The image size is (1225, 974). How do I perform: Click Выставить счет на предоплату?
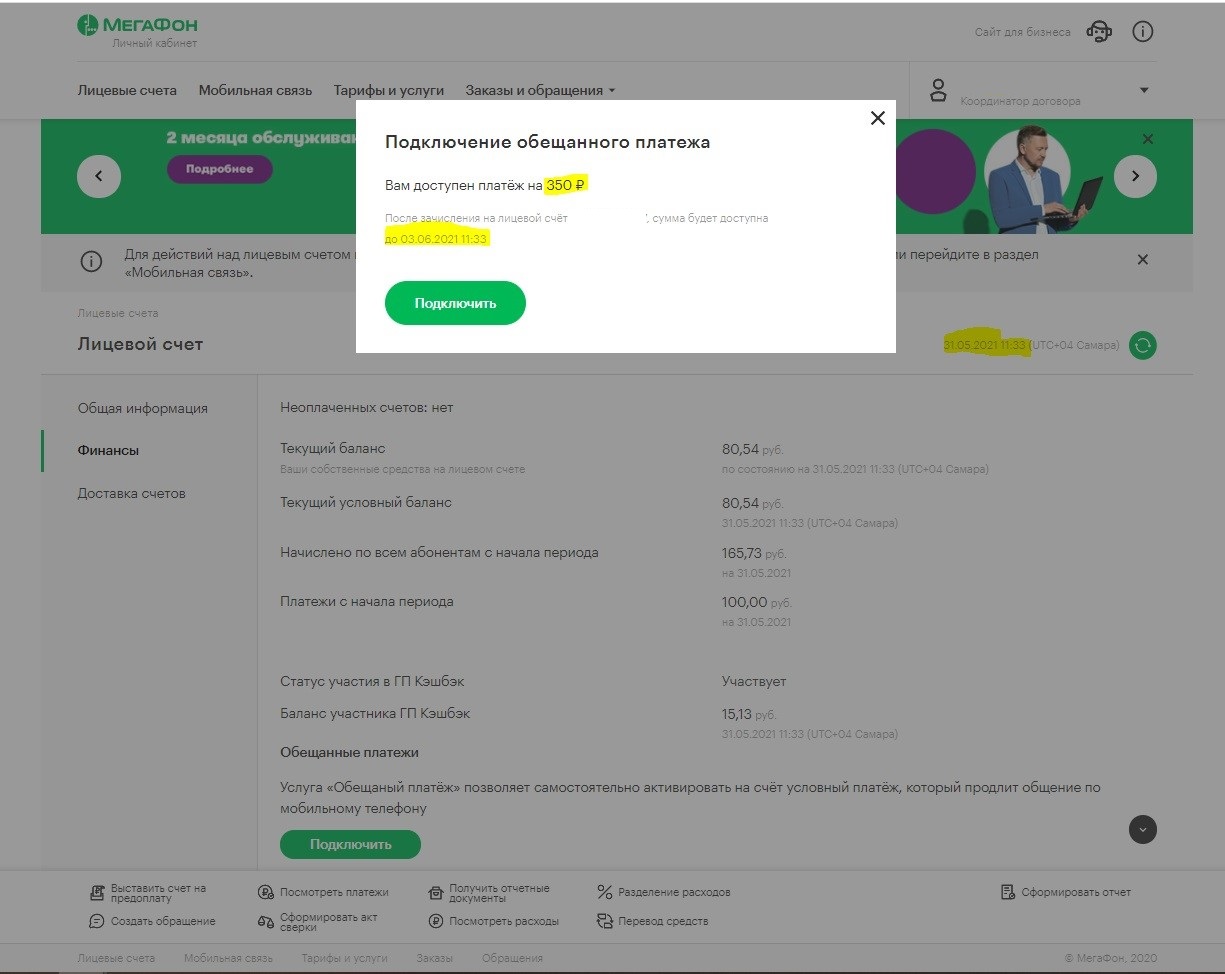(x=148, y=893)
